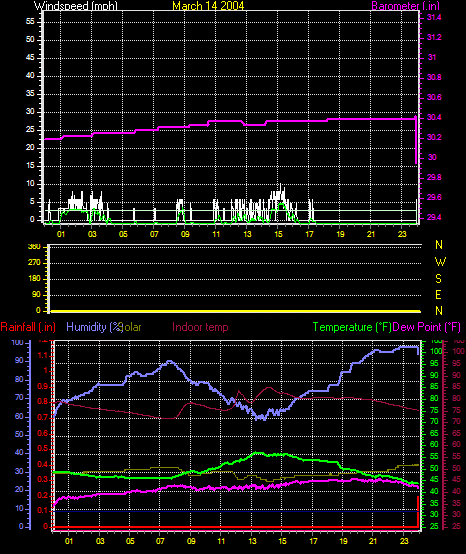This screenshot has height=554, width=466.
Task: Select the Humidity (%) legend label
Action: (94, 327)
